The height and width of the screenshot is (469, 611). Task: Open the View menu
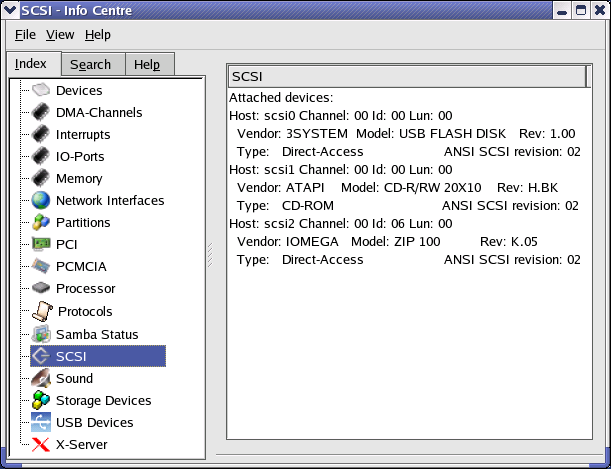[60, 35]
